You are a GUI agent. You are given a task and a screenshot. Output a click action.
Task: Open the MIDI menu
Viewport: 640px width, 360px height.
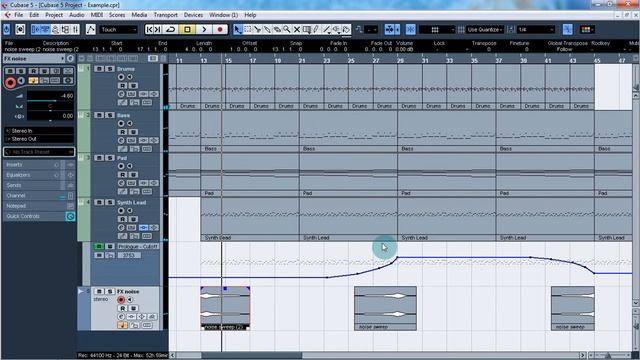pyautogui.click(x=97, y=15)
